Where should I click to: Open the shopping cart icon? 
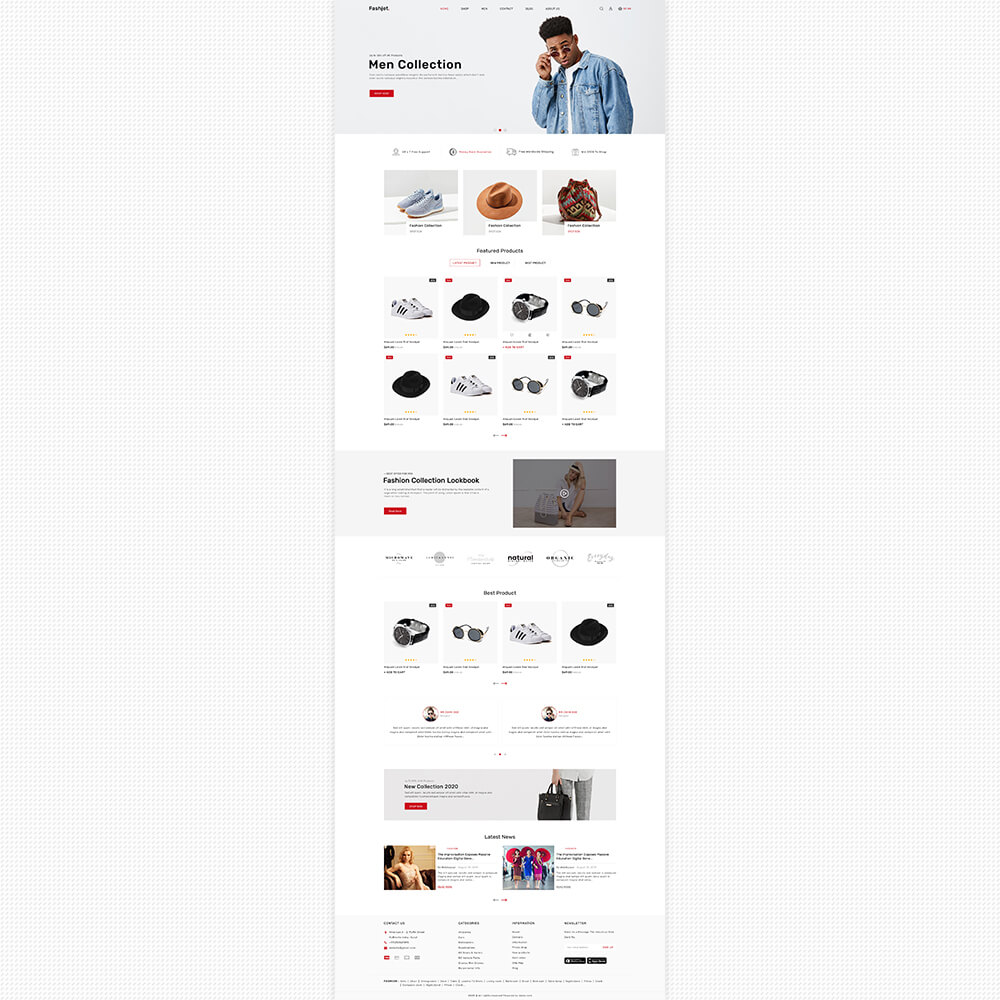(620, 9)
